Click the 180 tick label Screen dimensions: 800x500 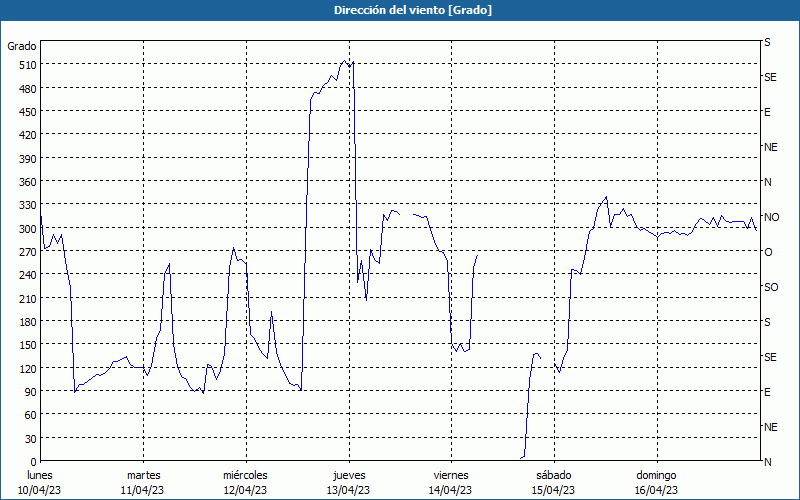click(28, 321)
